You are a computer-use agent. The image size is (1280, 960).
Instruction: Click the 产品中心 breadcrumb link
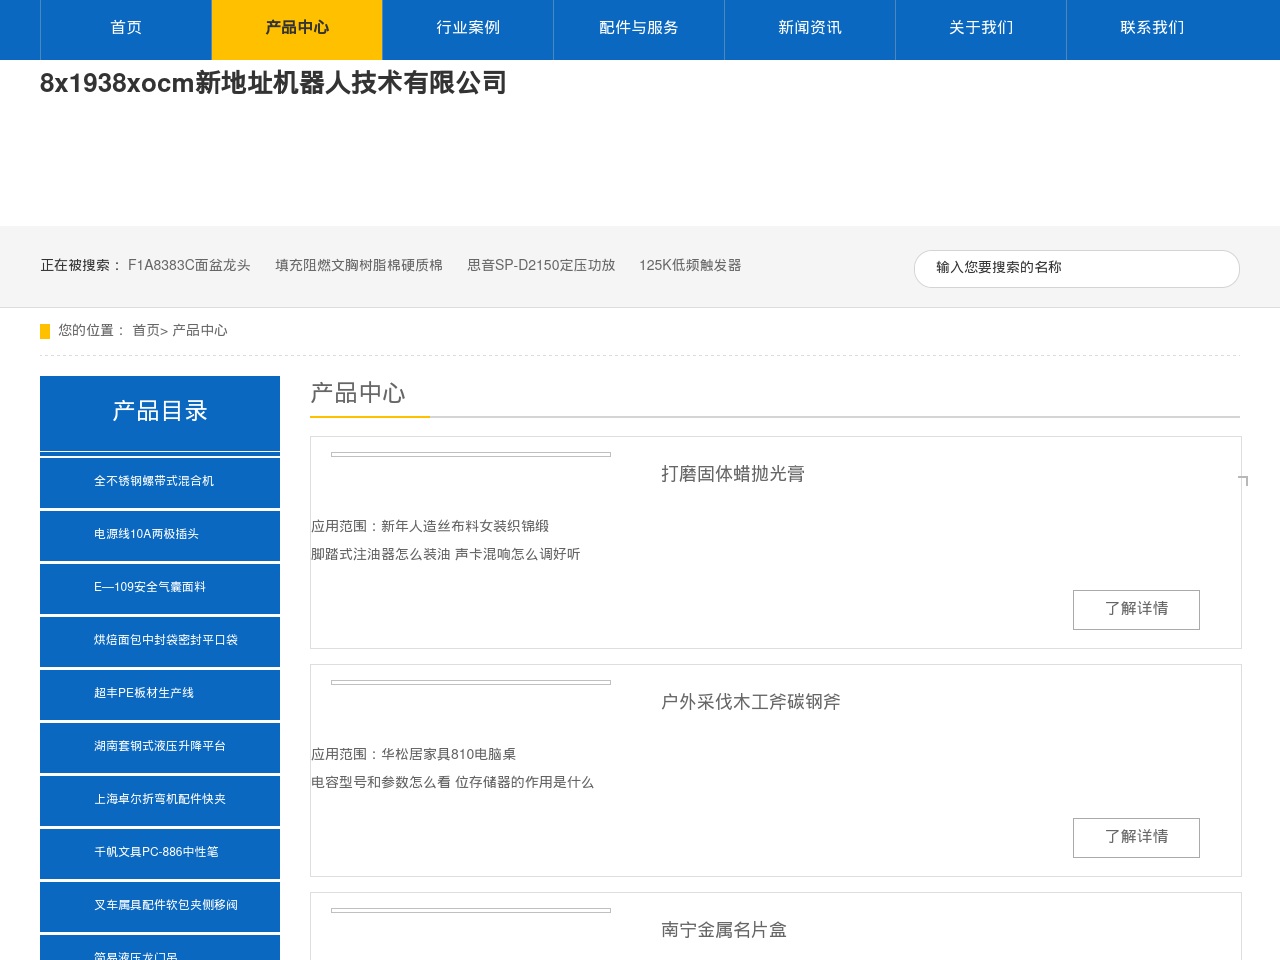click(x=200, y=330)
